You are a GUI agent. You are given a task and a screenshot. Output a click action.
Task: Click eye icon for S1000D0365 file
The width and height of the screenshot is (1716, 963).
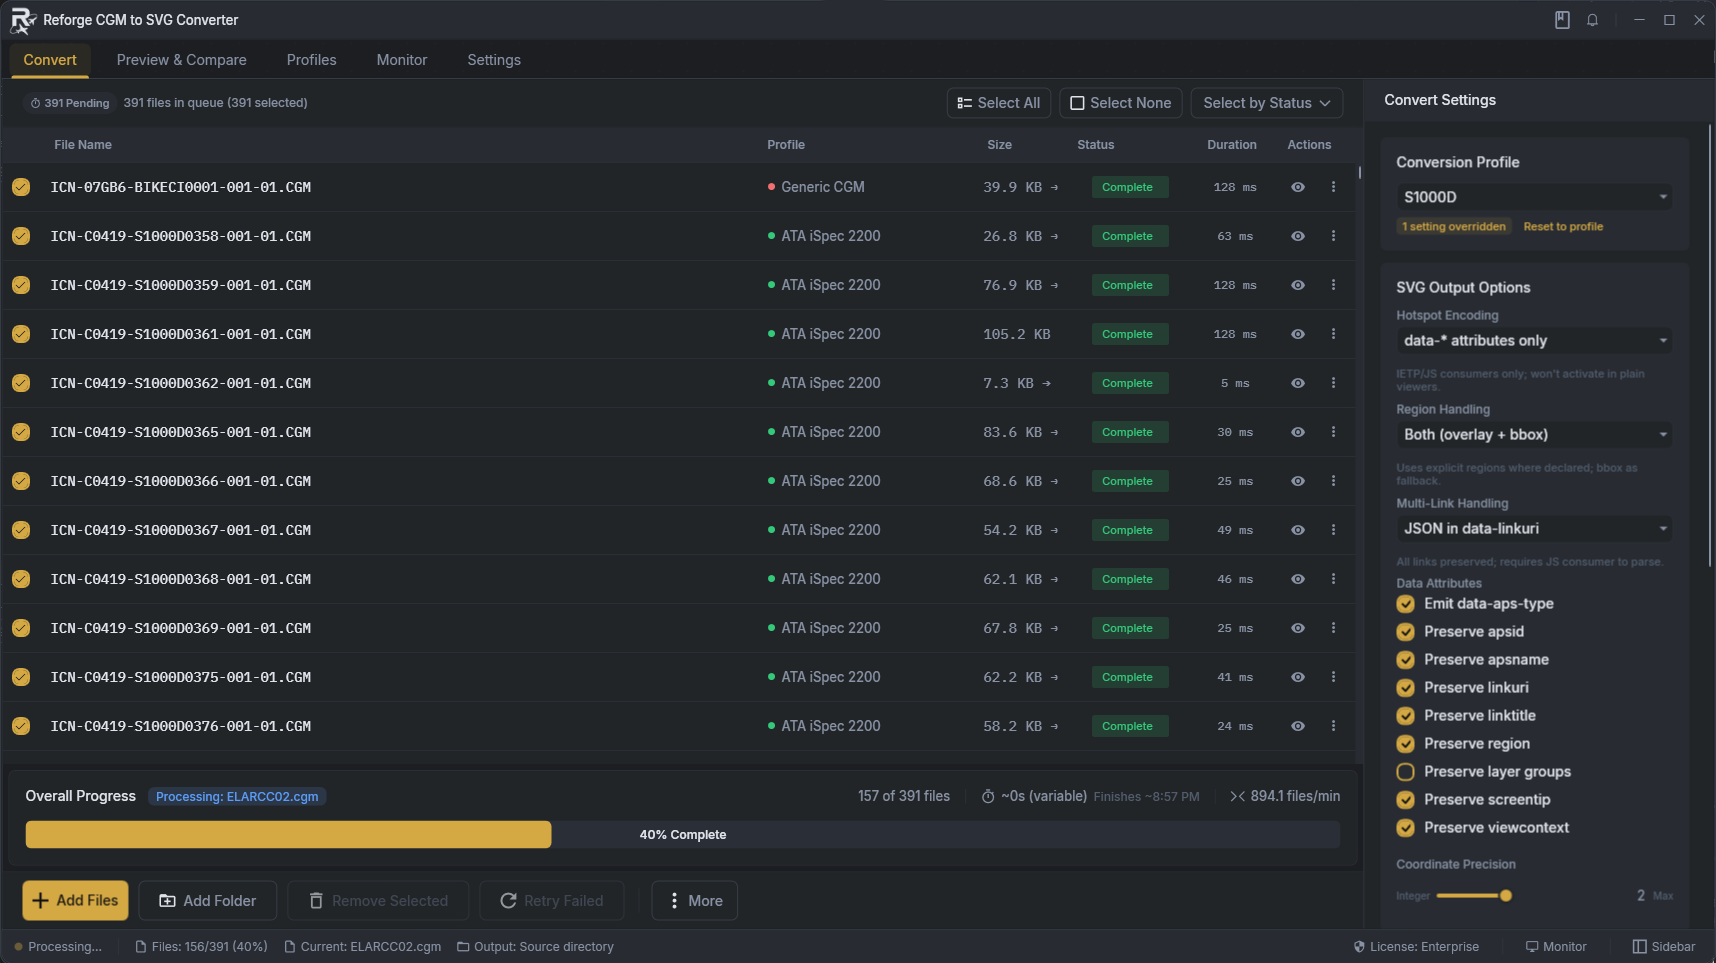coord(1297,432)
